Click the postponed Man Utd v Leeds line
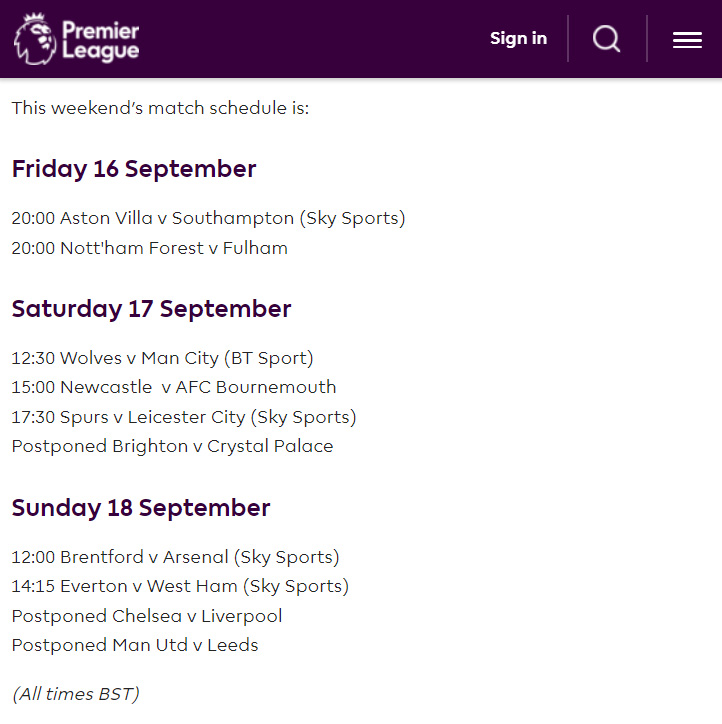Viewport: 722px width, 724px height. tap(135, 646)
